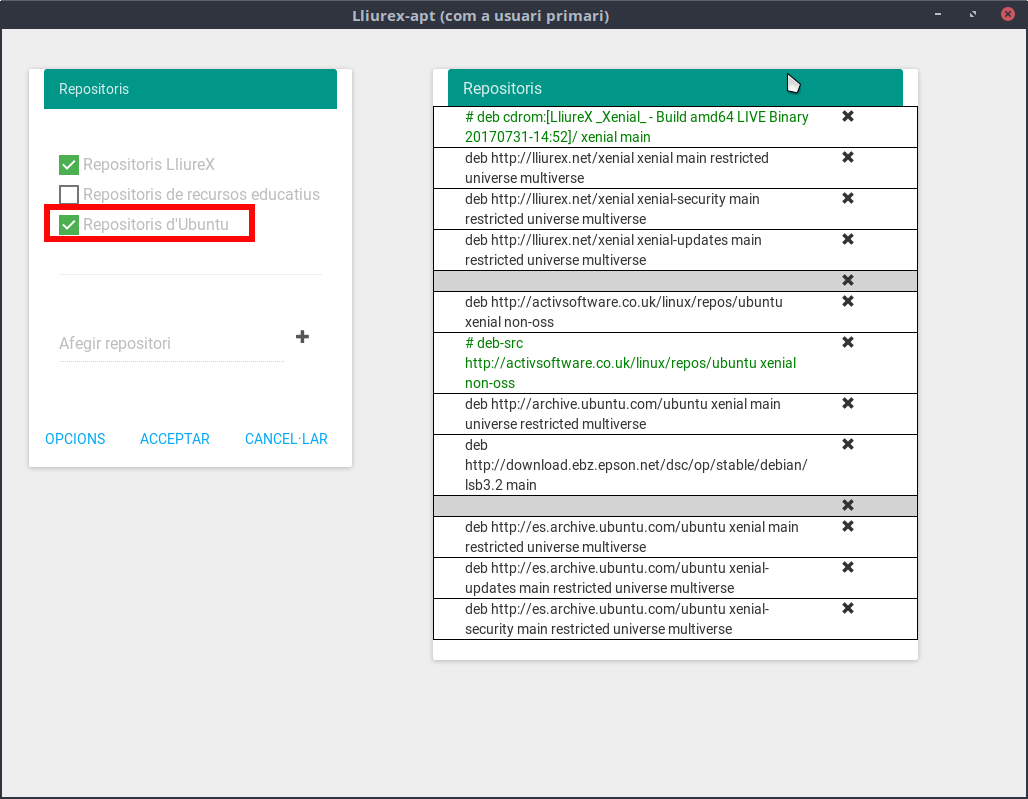Viewport: 1028px width, 799px height.
Task: Remove the cdrom LliureX Xenial repository entry
Action: tap(847, 117)
